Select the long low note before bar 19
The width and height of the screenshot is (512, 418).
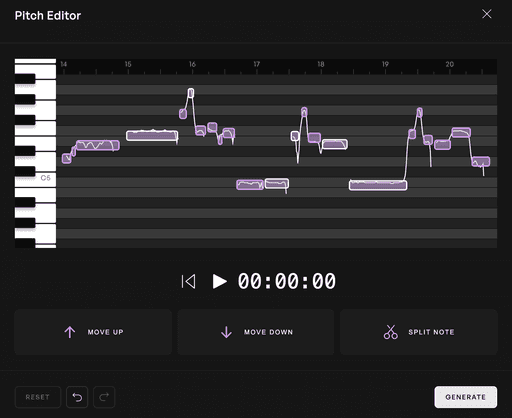tap(378, 185)
